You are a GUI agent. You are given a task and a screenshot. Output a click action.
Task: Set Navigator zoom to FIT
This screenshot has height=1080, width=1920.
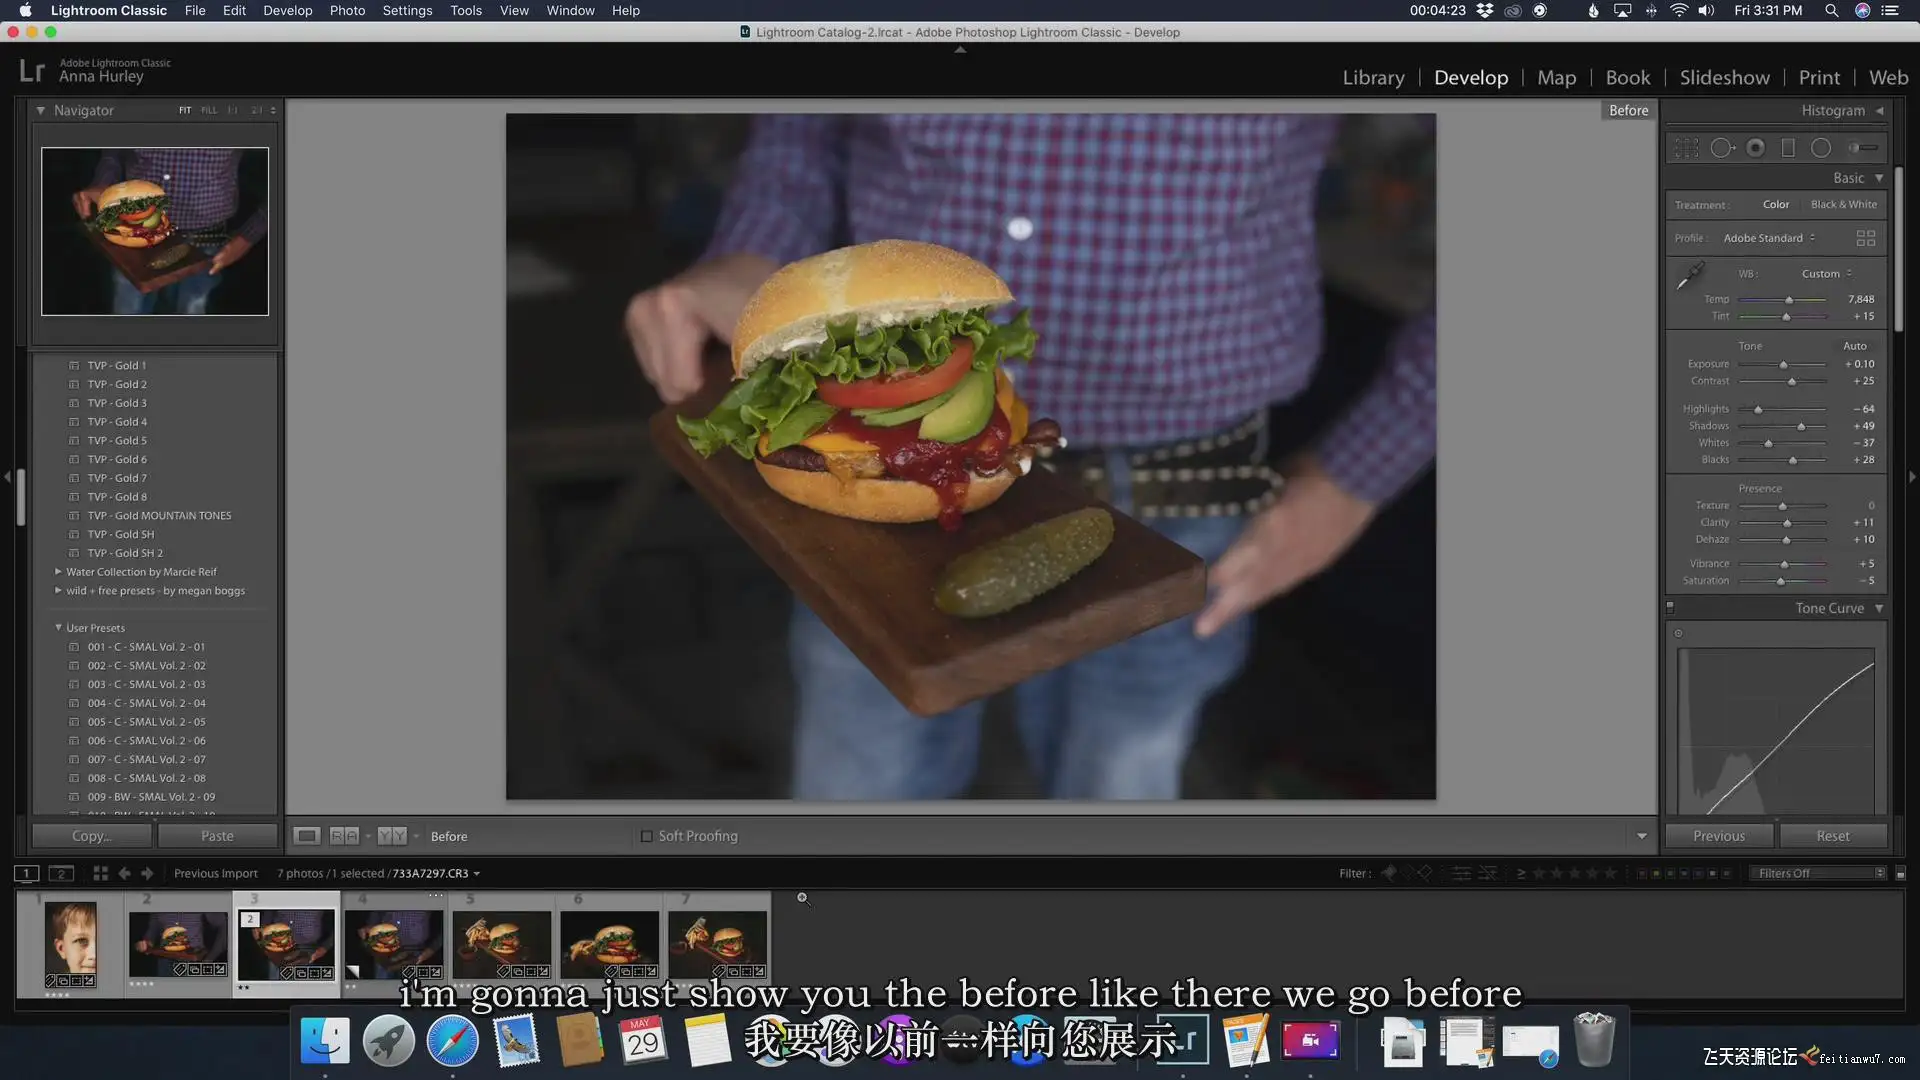pyautogui.click(x=185, y=110)
